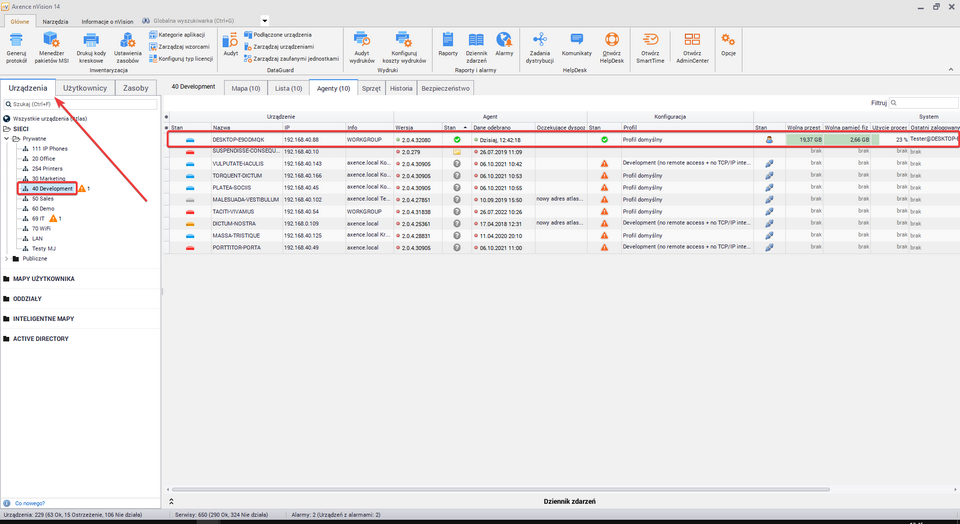This screenshot has height=524, width=960.
Task: Switch to the Użytkownicy tab
Action: (84, 88)
